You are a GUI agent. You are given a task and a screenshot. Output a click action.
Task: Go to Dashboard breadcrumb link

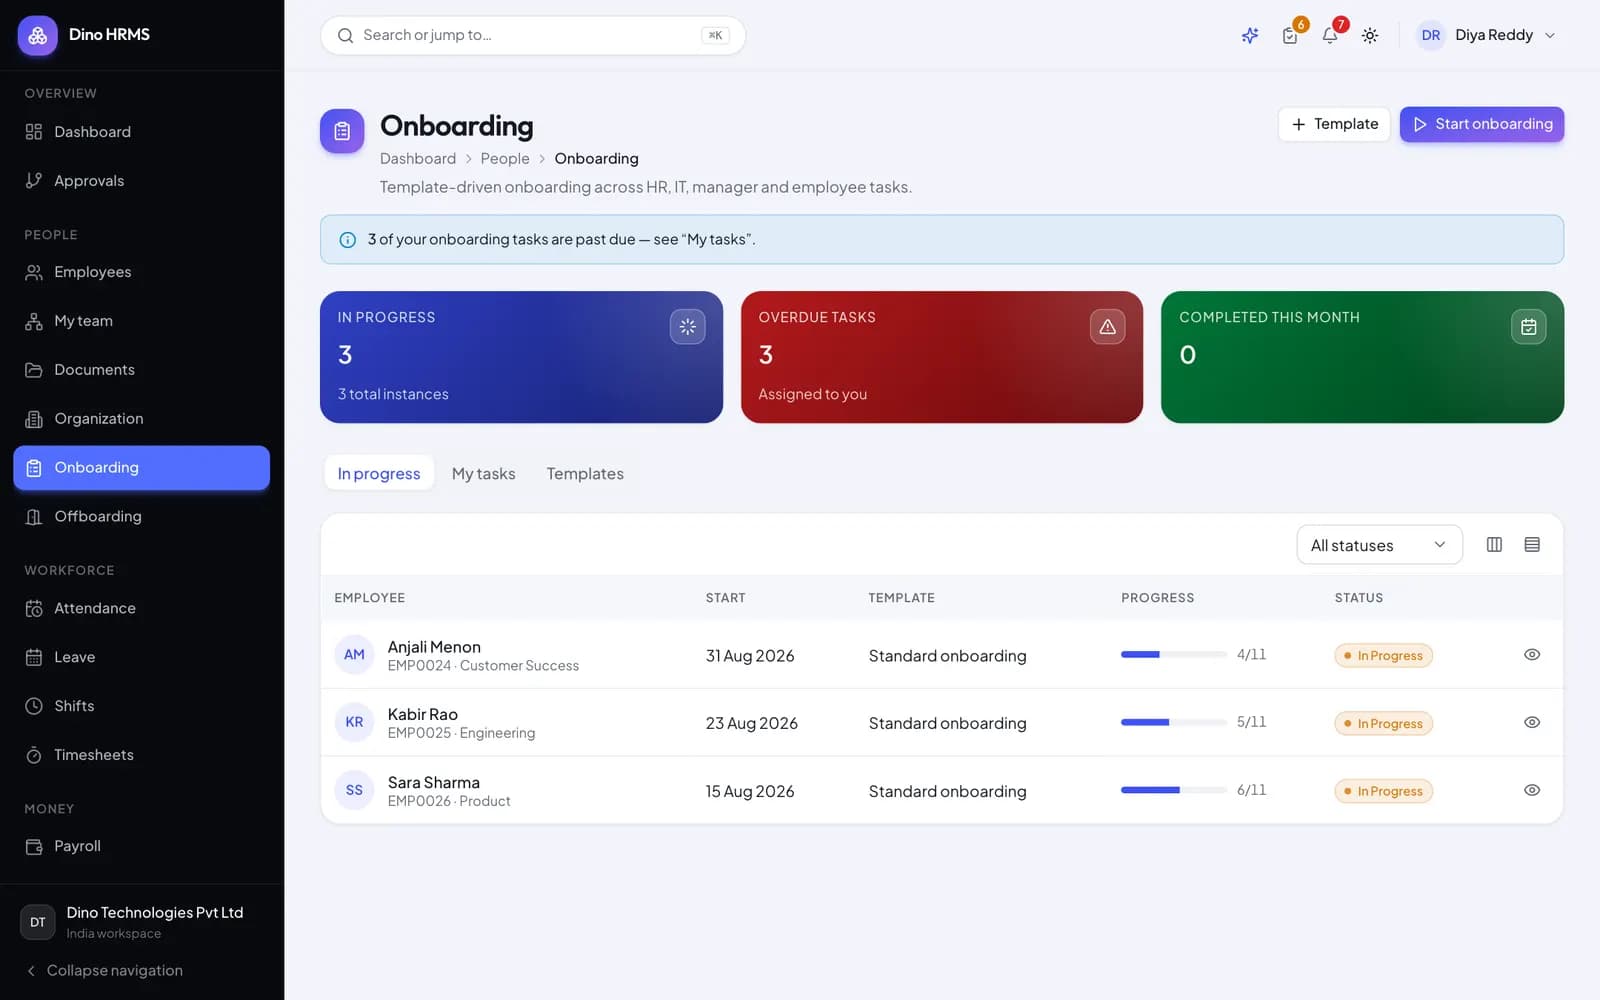tap(418, 159)
